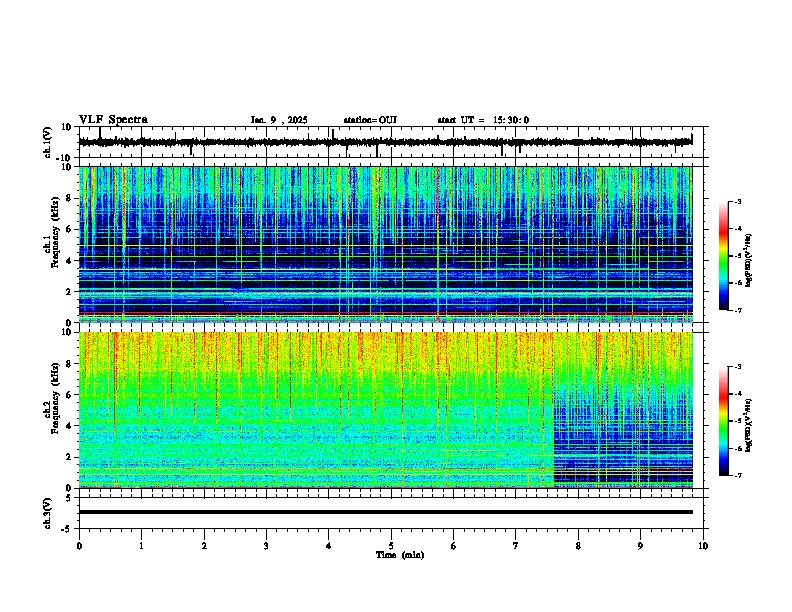Click the "ch.1(V)" waveform axis label
Screen dimensions: 792x612
click(48, 142)
